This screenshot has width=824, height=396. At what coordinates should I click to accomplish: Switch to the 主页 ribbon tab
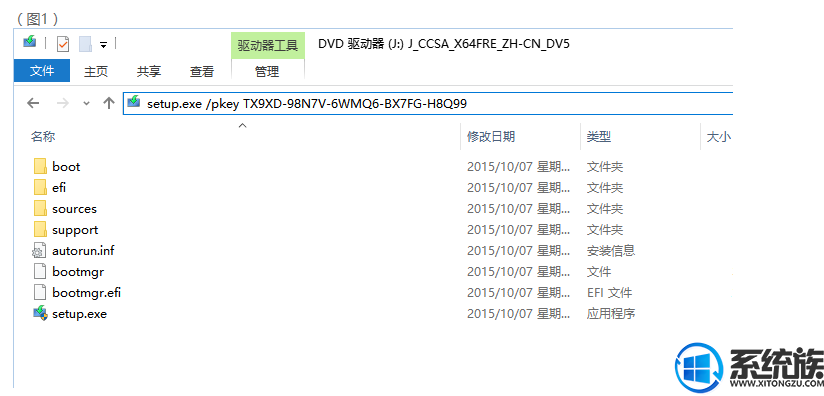click(x=96, y=71)
